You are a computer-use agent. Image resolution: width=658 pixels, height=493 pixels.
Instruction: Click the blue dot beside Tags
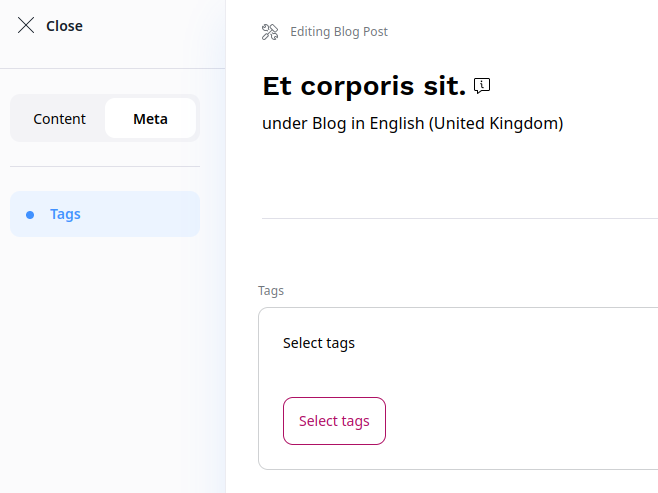click(30, 214)
